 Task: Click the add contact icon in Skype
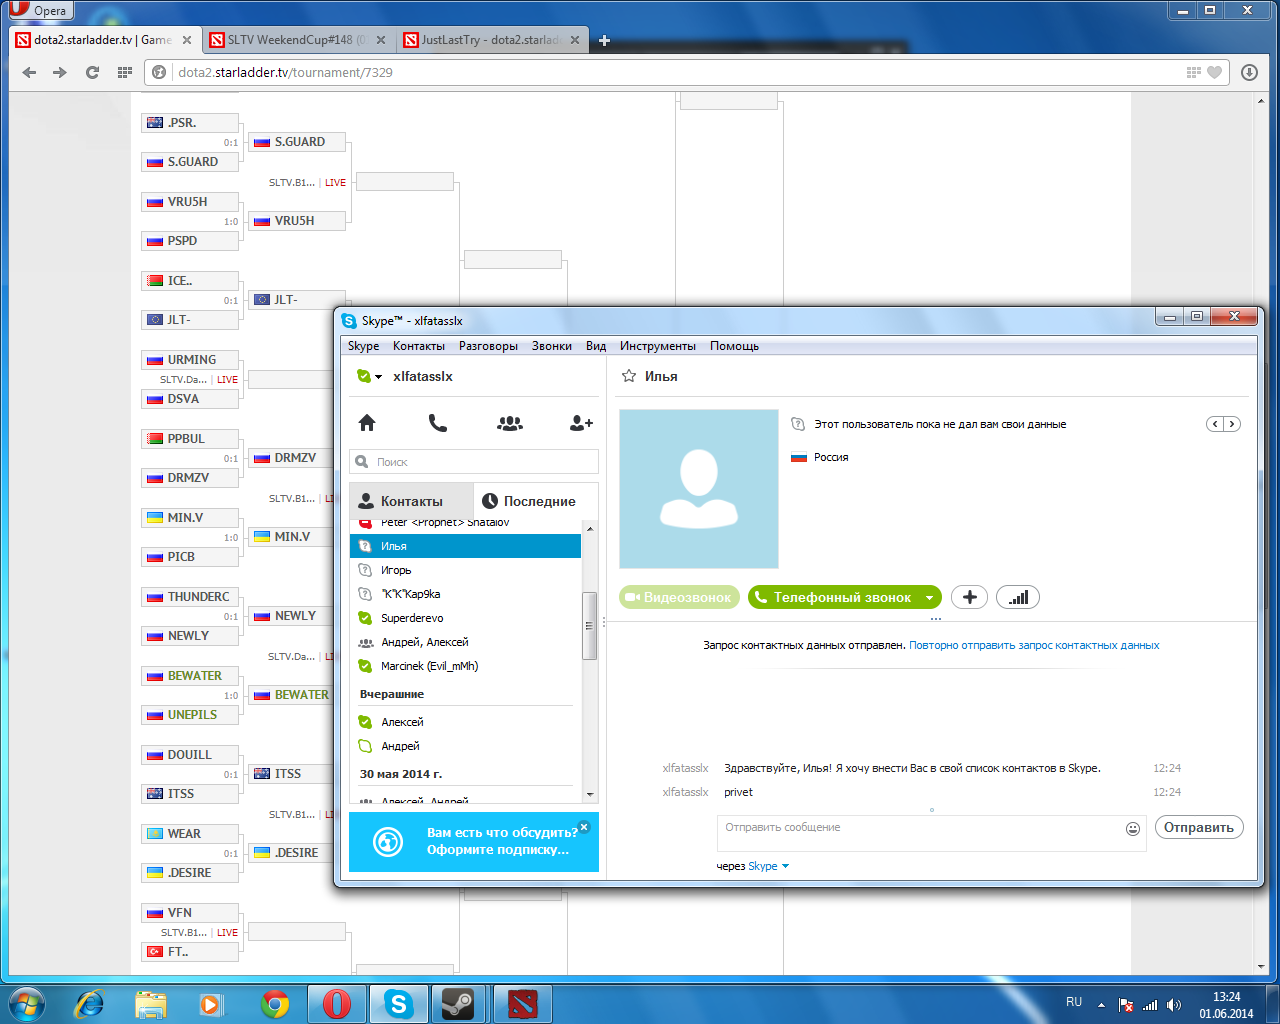(x=581, y=423)
